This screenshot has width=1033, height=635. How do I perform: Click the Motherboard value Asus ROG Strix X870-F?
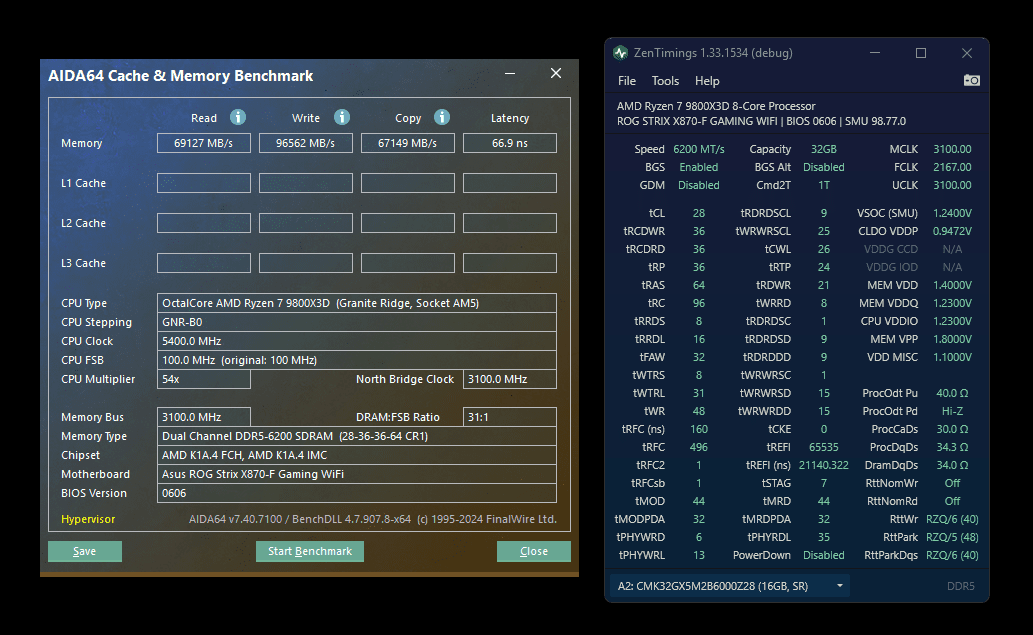coord(356,474)
